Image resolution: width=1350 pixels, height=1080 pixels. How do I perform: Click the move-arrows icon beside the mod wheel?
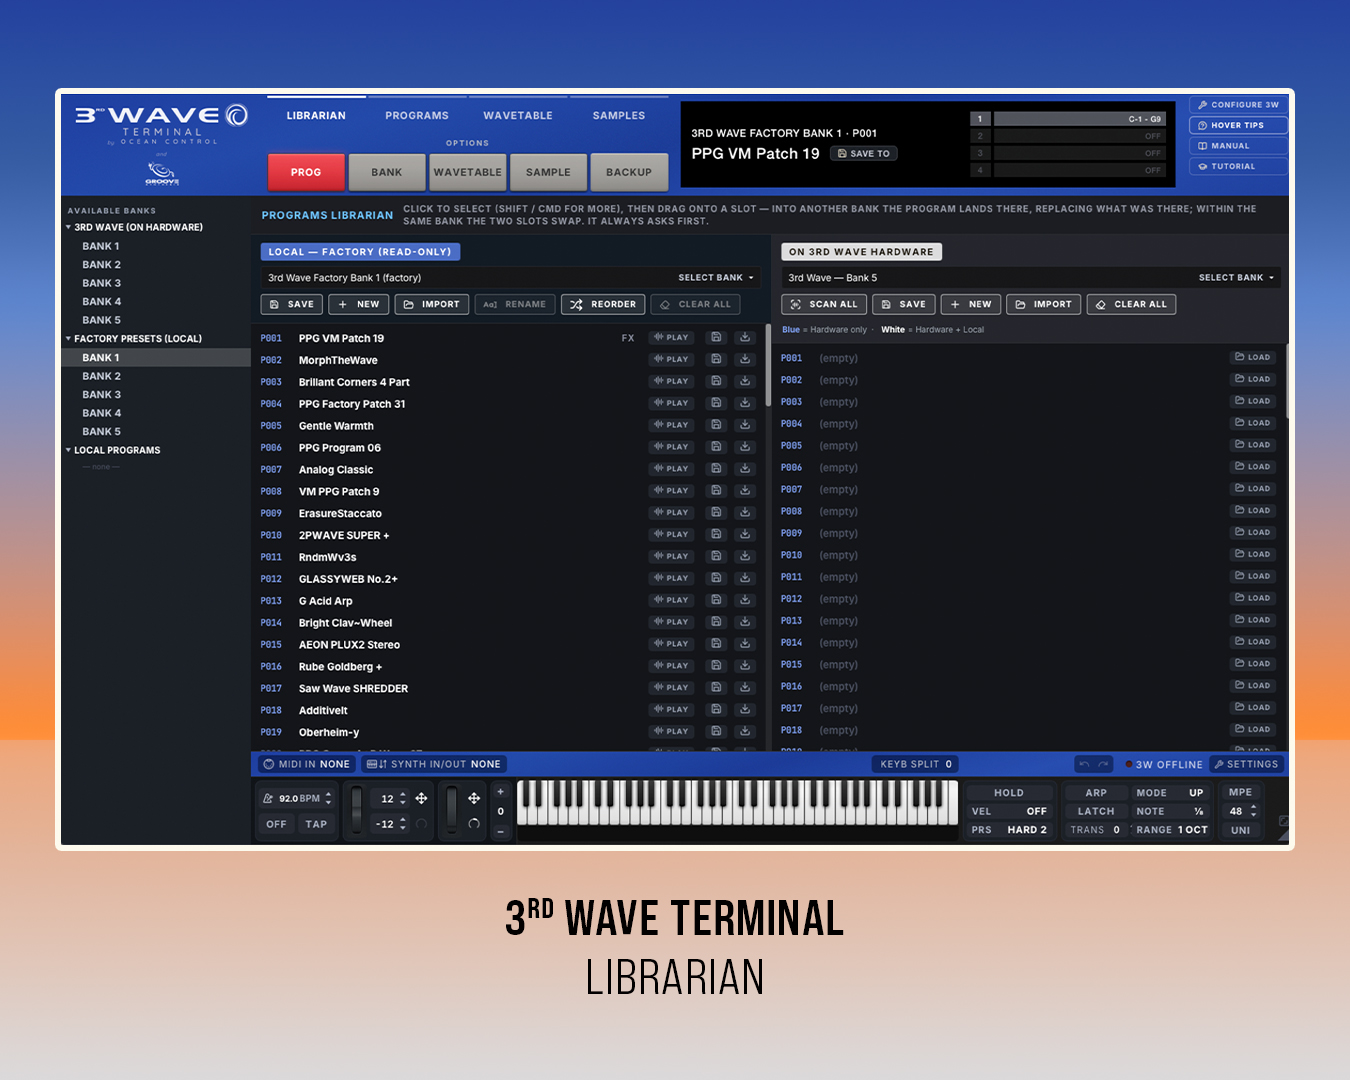coord(474,798)
